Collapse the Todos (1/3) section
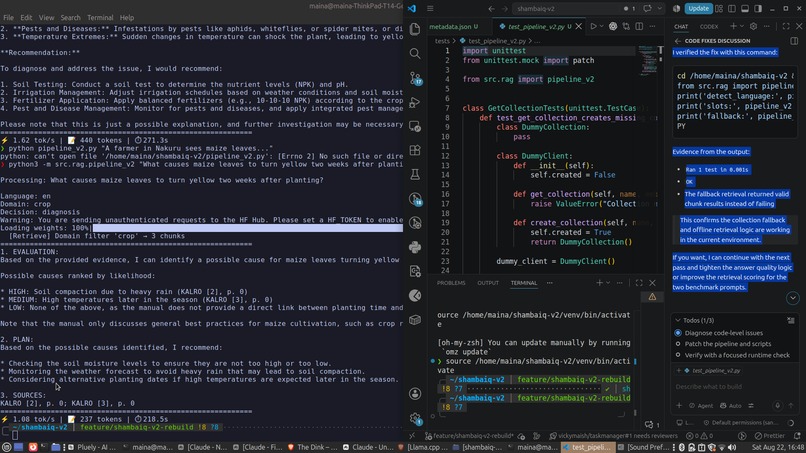806x453 pixels. [678, 320]
